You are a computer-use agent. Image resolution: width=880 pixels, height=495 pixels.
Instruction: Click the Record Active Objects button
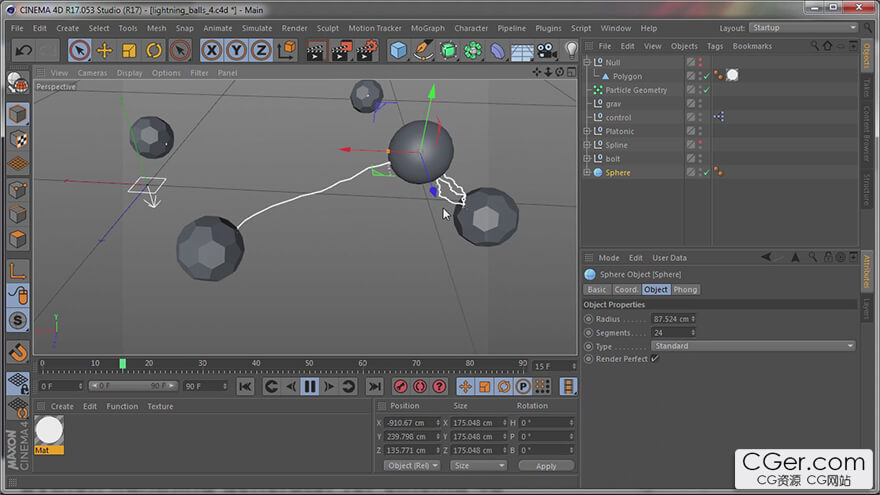coord(400,386)
